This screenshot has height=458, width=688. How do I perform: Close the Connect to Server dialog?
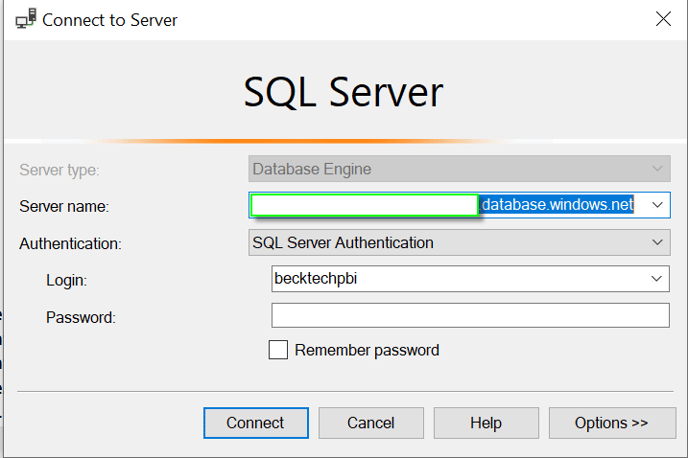(663, 19)
